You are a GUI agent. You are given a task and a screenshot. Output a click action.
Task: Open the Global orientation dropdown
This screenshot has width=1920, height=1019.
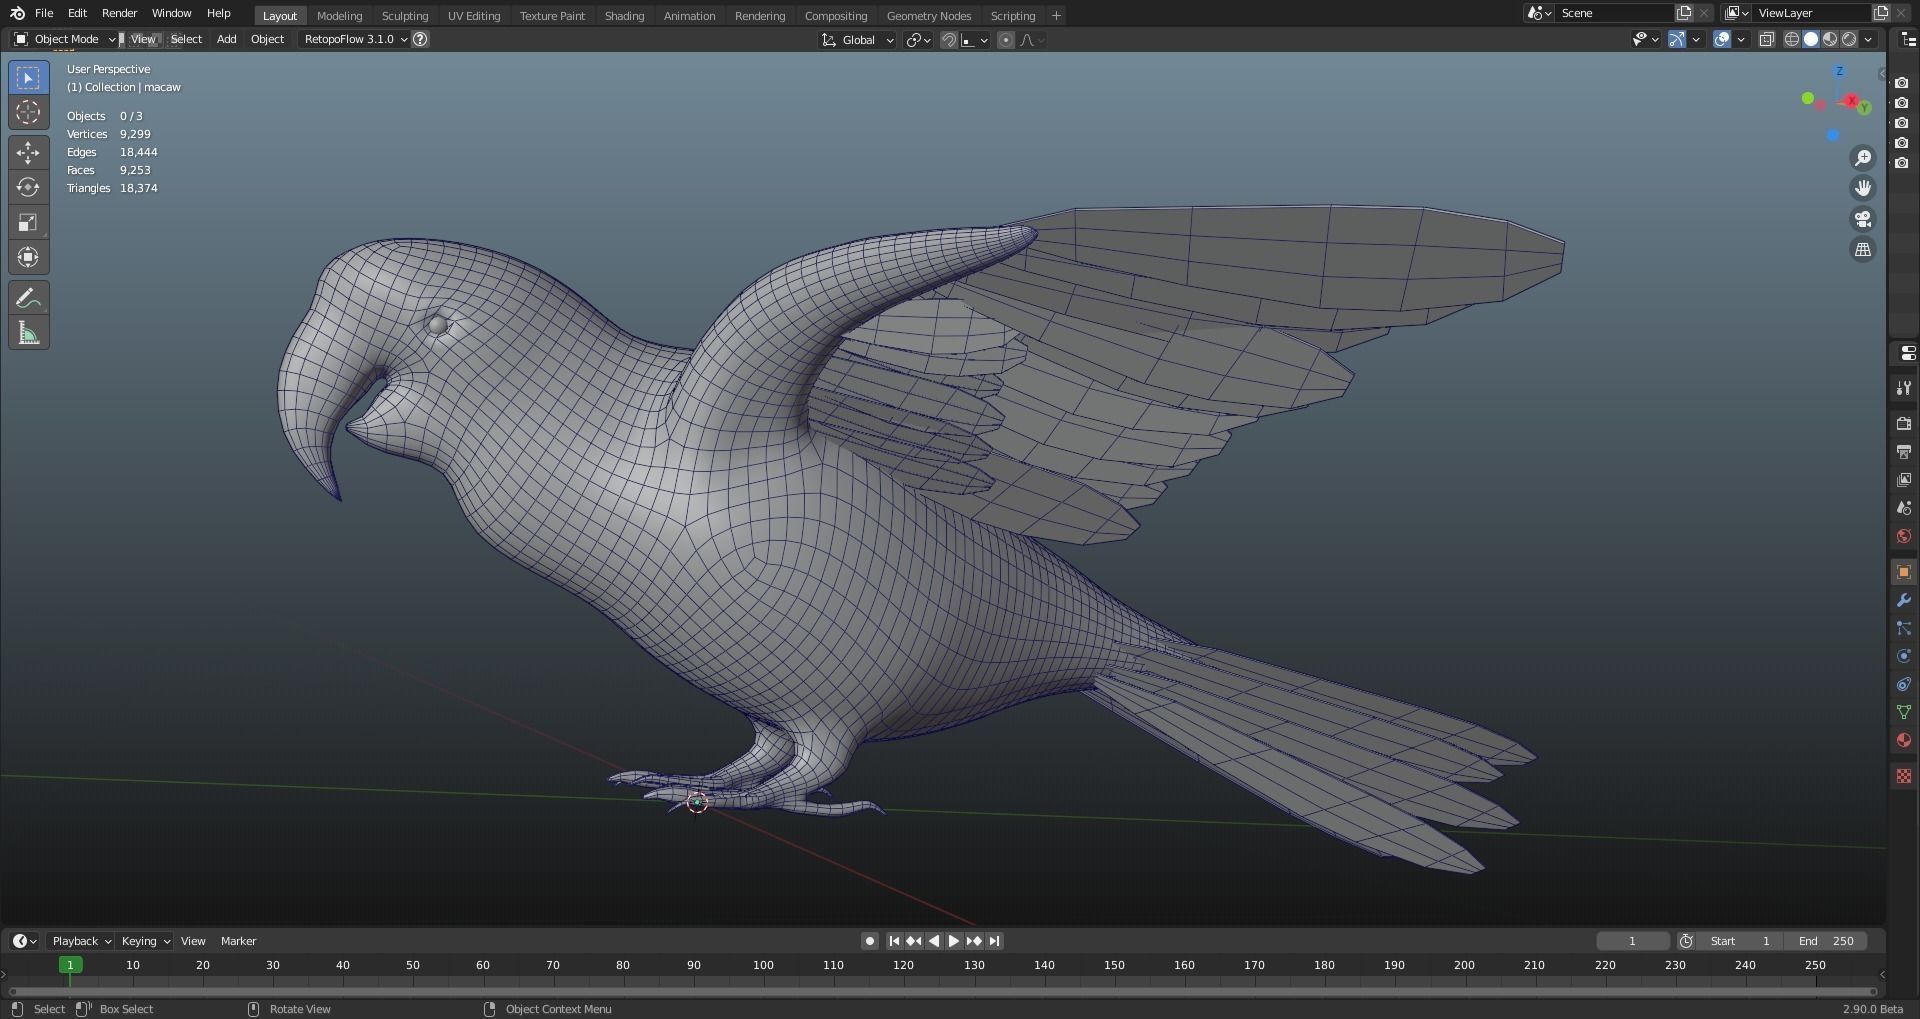point(858,40)
